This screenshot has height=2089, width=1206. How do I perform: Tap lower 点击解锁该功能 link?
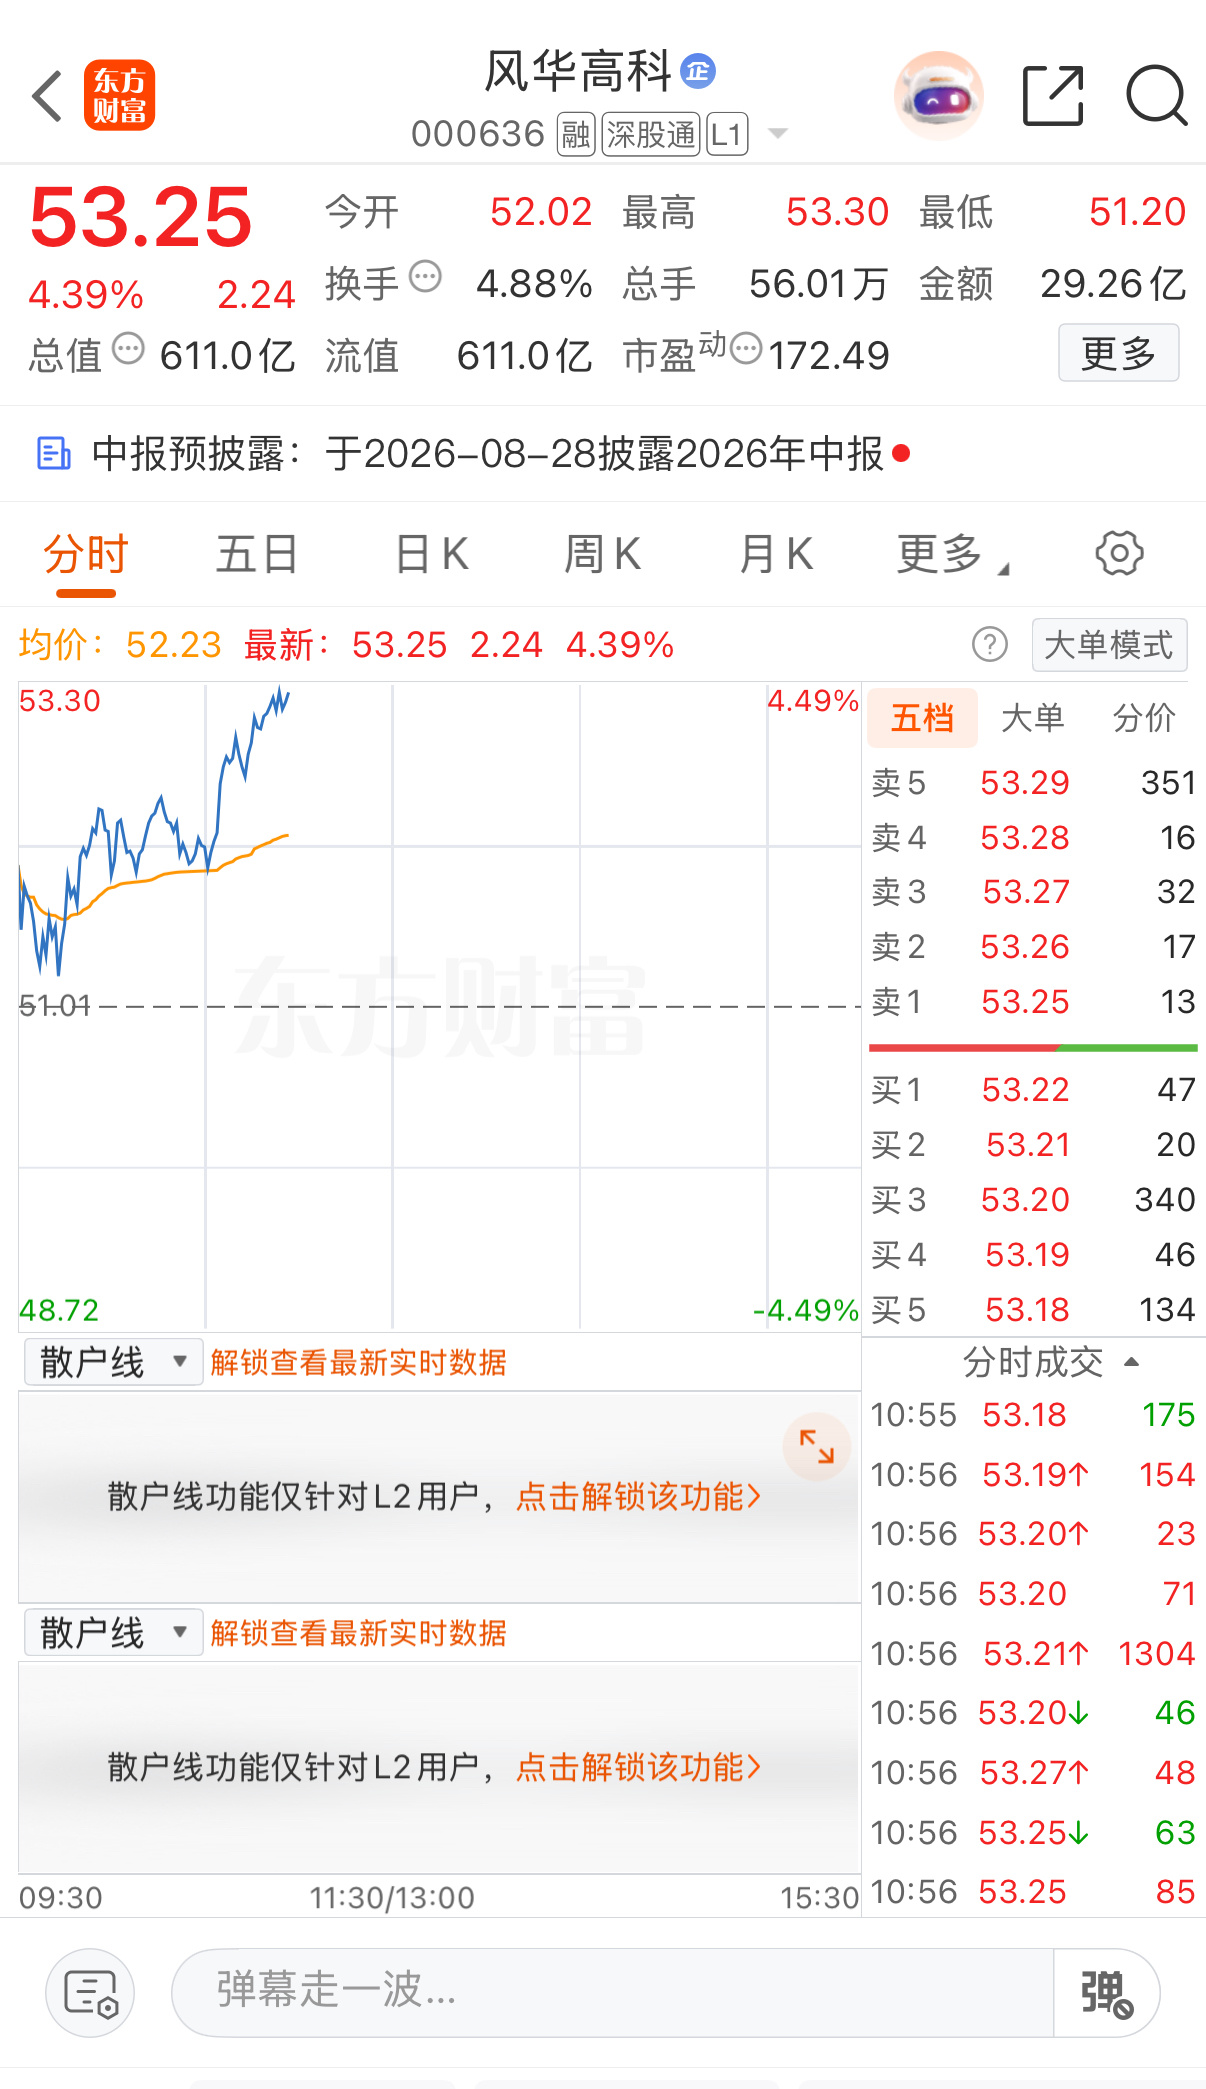638,1767
